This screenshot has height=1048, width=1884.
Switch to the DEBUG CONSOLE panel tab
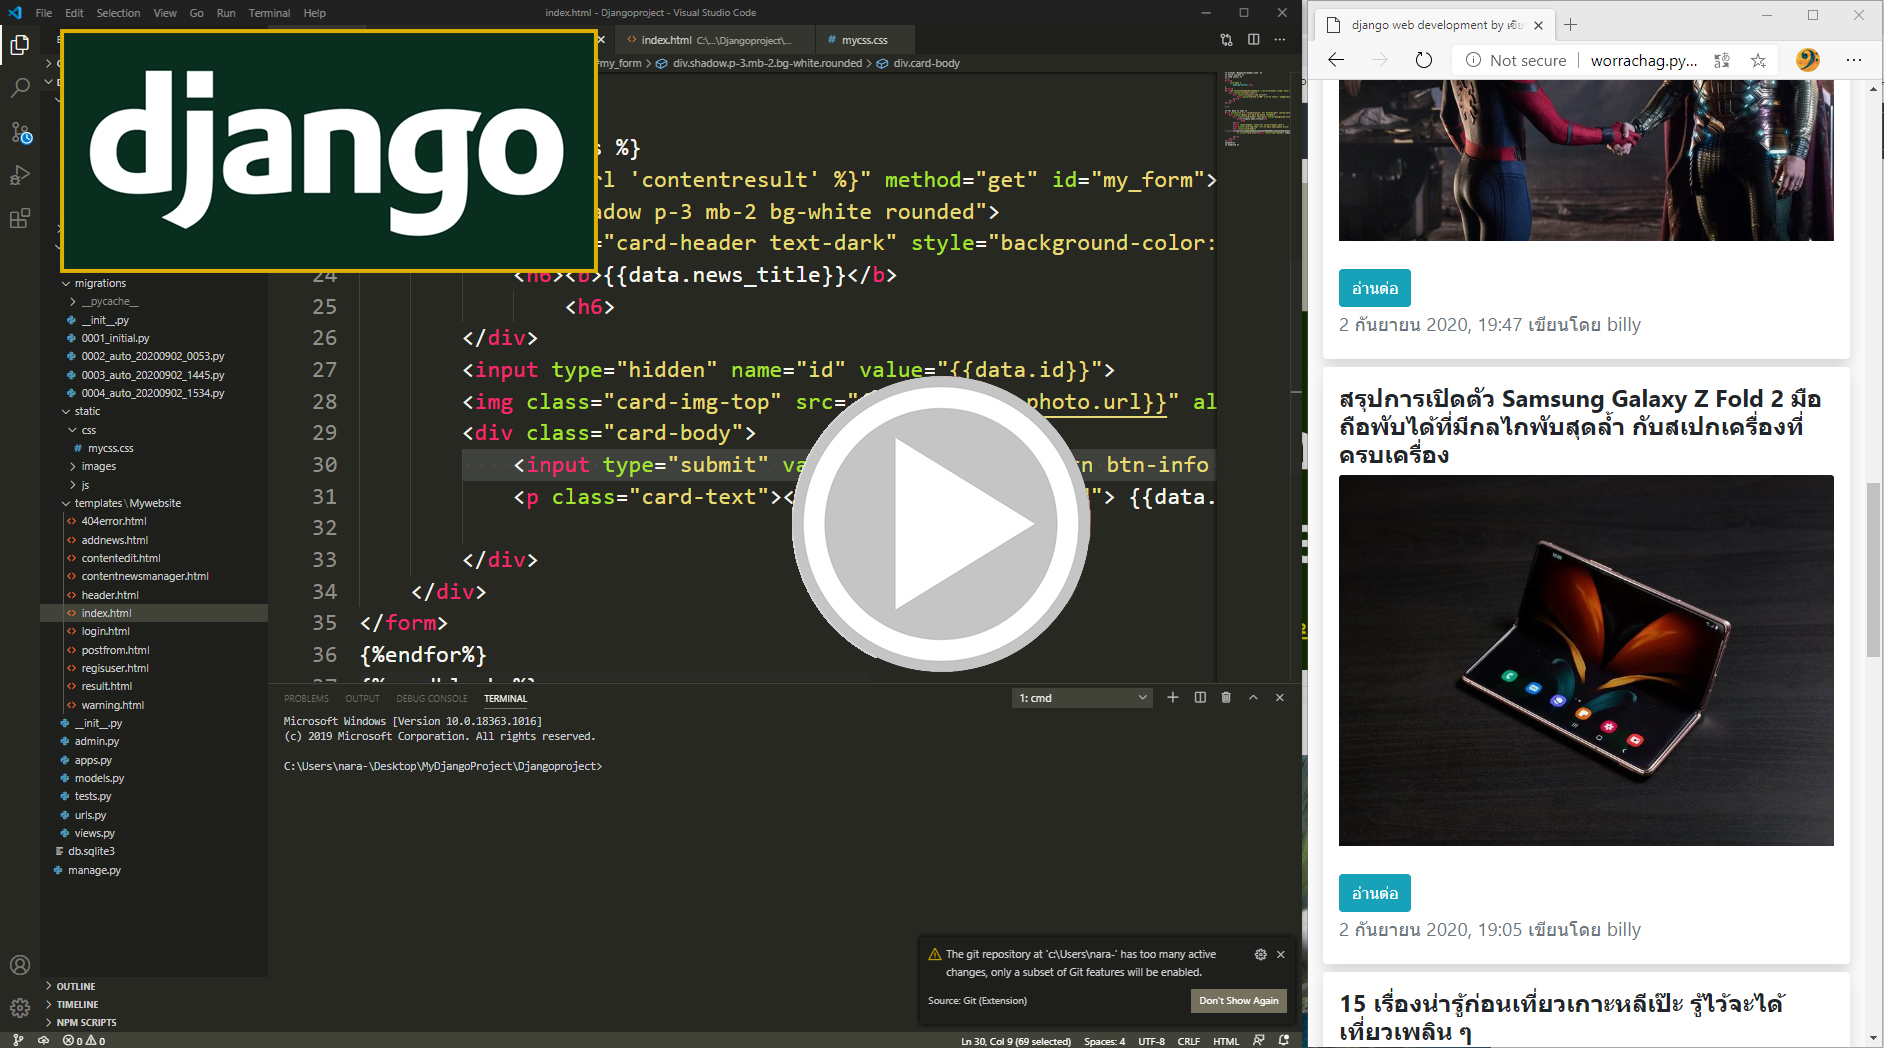(x=432, y=698)
